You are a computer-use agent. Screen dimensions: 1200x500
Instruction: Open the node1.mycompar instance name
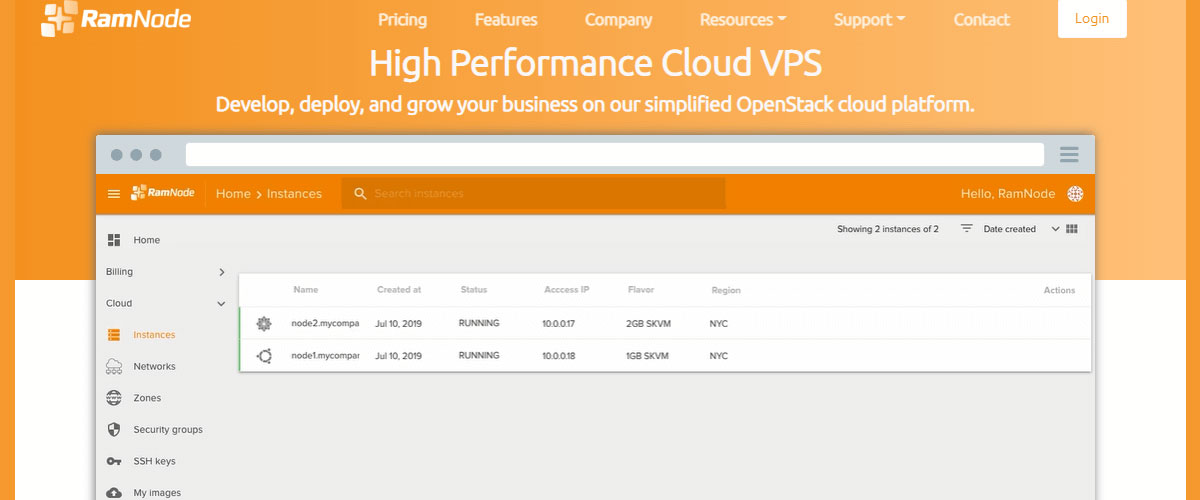325,356
